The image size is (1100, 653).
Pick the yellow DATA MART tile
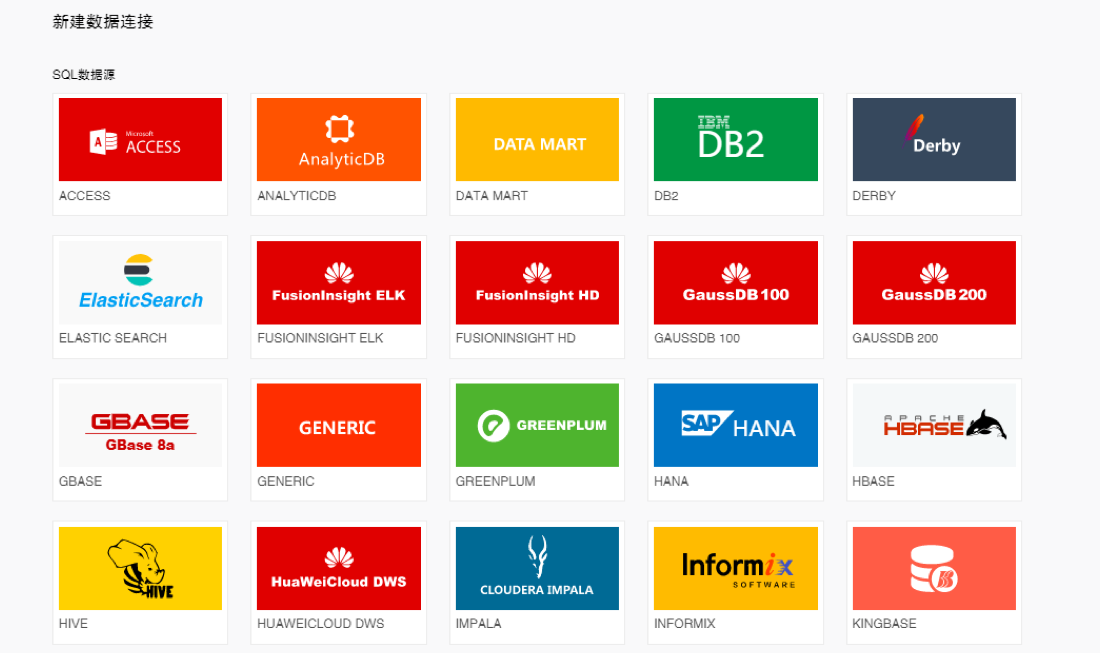click(x=537, y=140)
